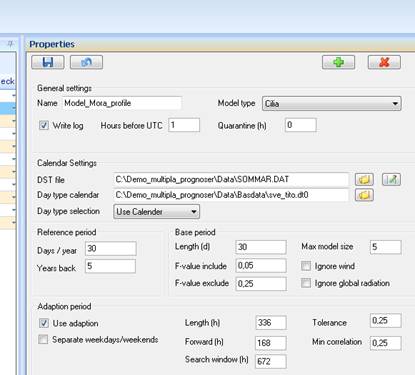This screenshot has height=375, width=415.
Task: Click the blue floppy disk save icon
Action: tap(48, 62)
